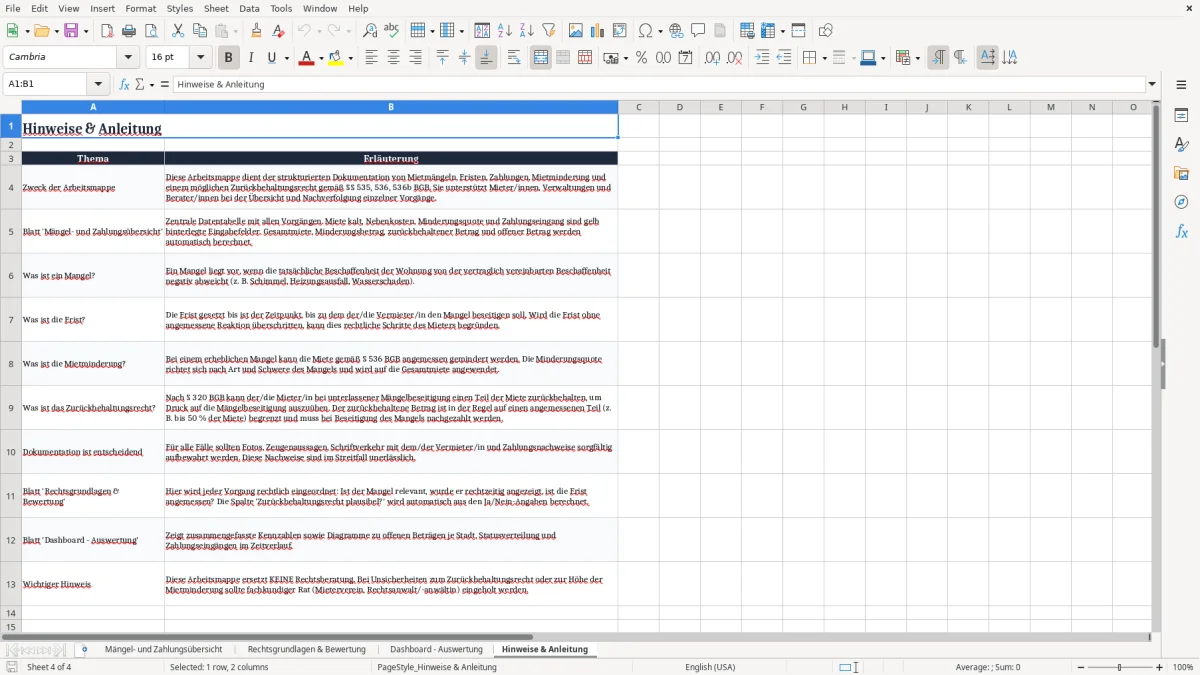Select column C header
The height and width of the screenshot is (675, 1200).
(638, 107)
